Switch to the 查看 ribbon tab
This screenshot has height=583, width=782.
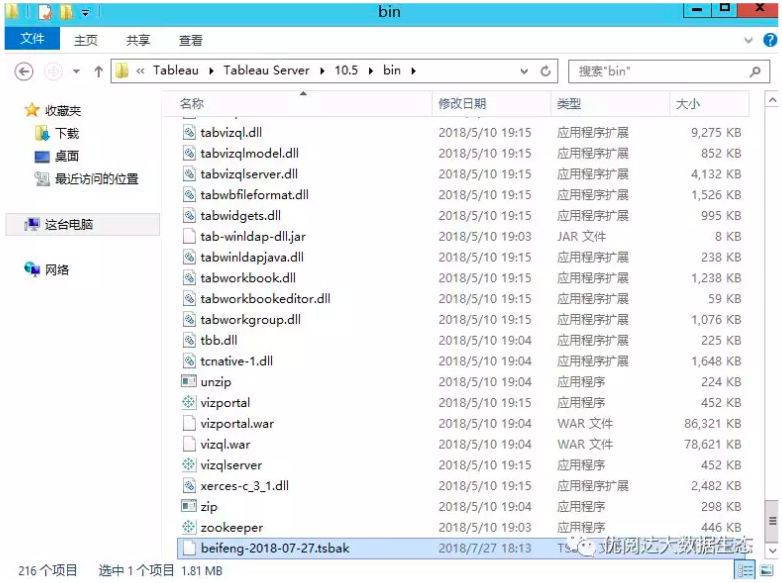click(x=191, y=40)
